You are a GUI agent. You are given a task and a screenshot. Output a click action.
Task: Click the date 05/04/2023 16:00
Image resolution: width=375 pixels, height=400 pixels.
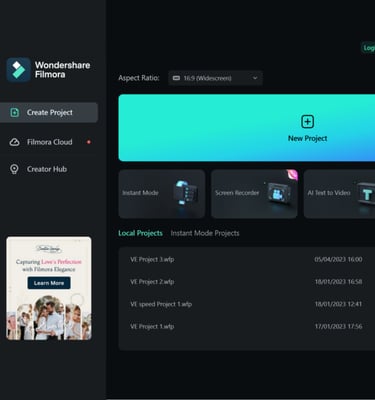coord(338,259)
